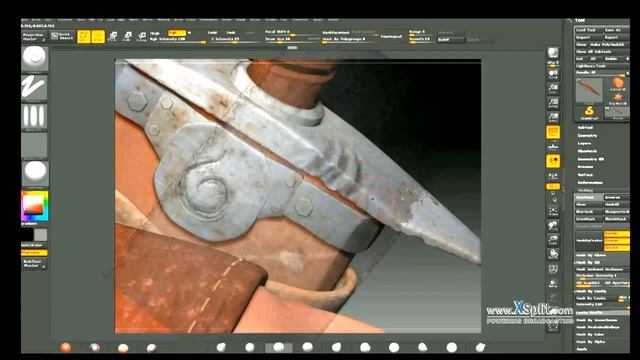Open the current brush thumbnail picker
The width and height of the screenshot is (640, 360).
click(x=35, y=59)
